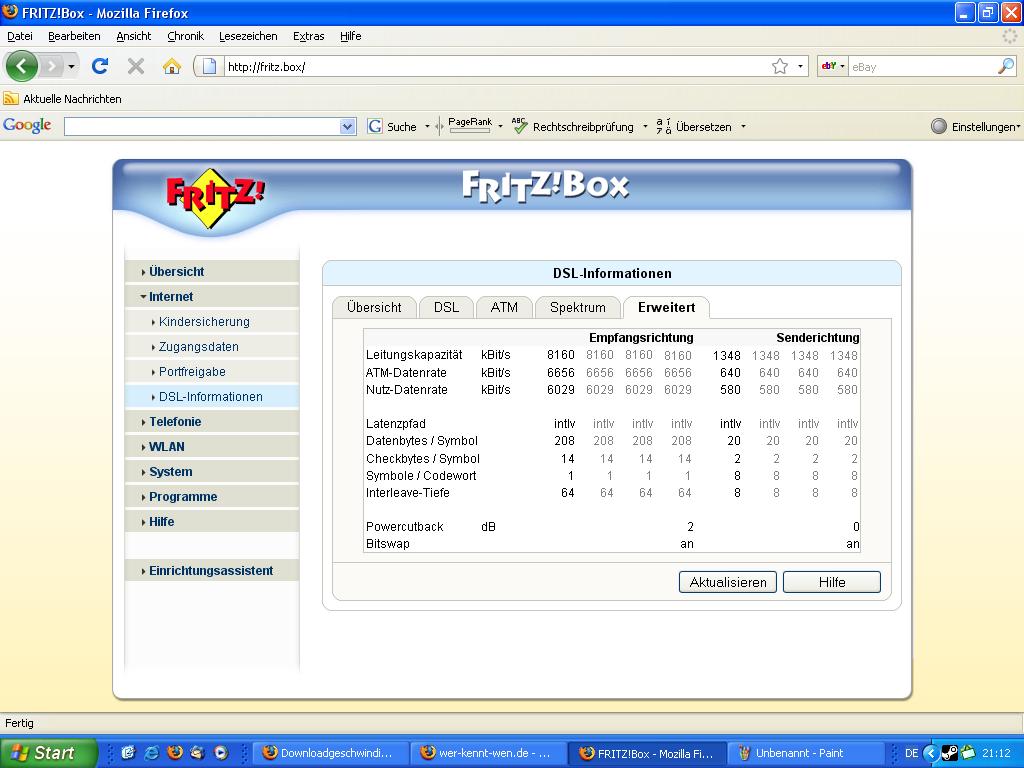Open the Google search box dropdown
1024x768 pixels.
[x=347, y=127]
